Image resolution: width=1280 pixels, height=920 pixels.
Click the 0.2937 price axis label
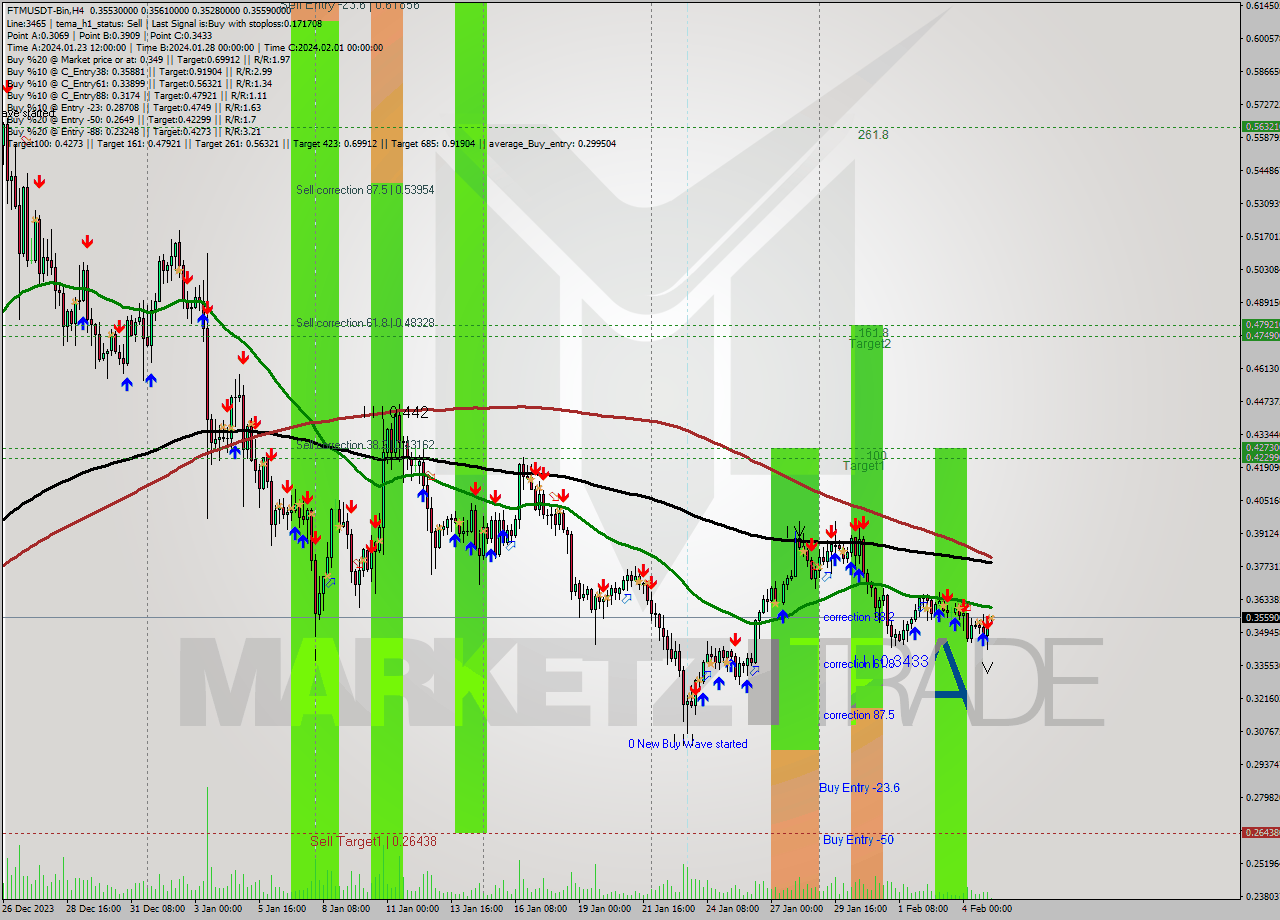(1263, 764)
